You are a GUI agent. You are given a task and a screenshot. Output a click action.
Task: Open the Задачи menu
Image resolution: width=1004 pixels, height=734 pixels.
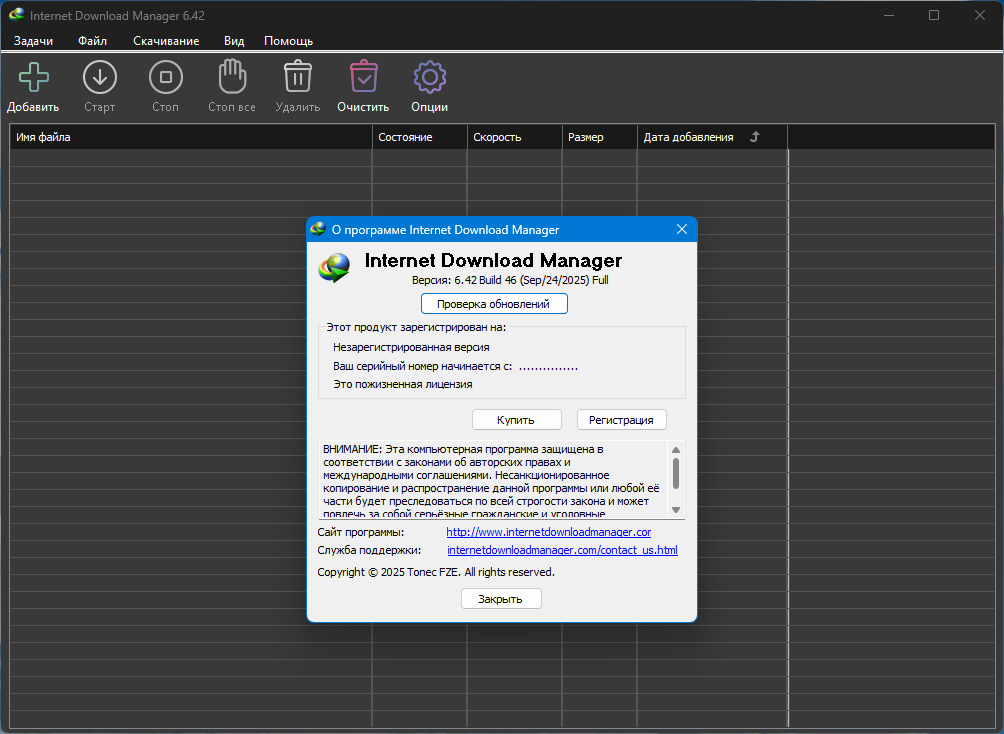[x=33, y=41]
